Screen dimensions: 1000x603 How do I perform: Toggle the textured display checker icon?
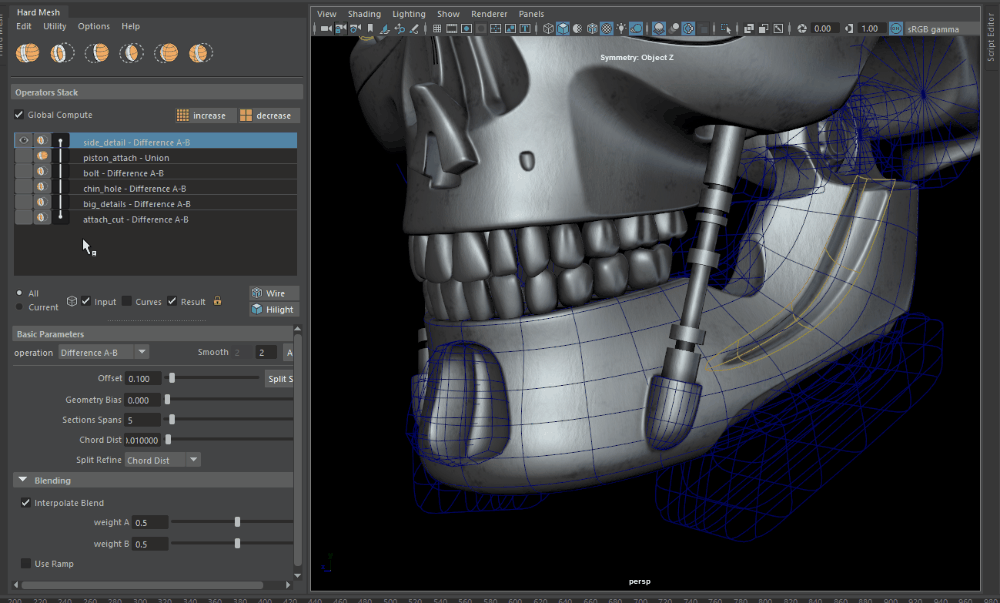[x=606, y=29]
